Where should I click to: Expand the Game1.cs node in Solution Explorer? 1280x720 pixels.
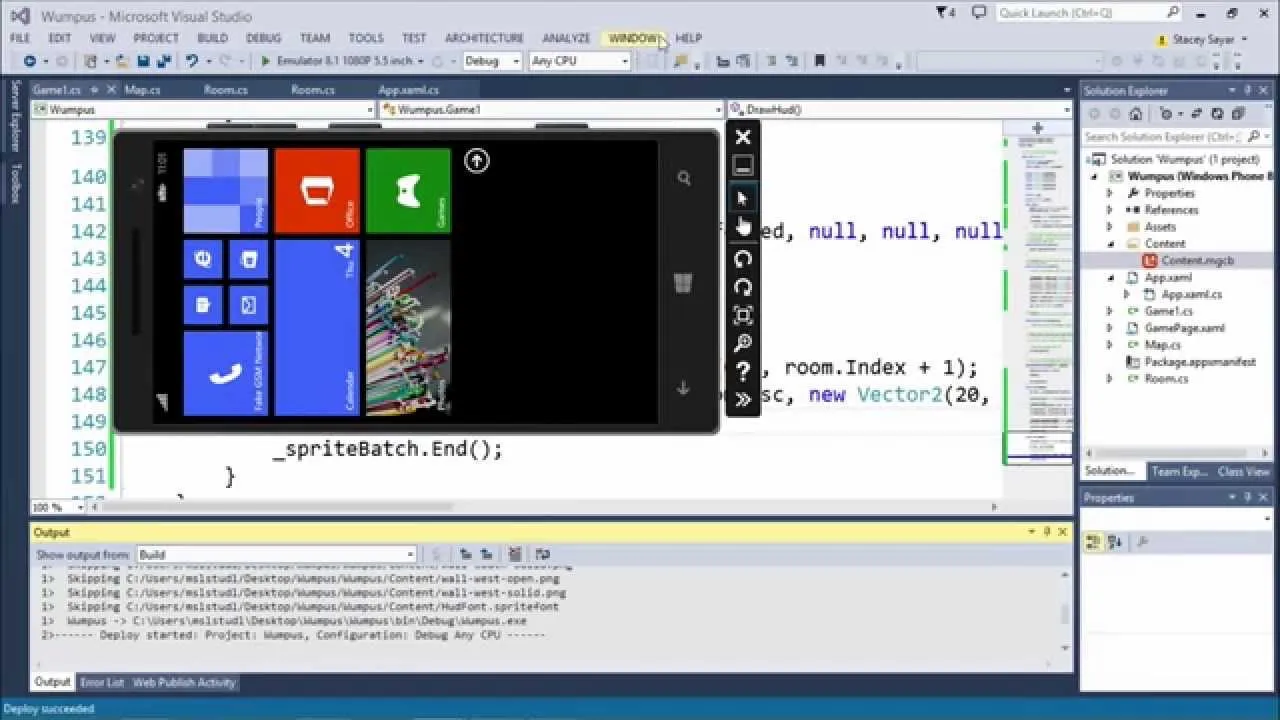click(x=1110, y=311)
